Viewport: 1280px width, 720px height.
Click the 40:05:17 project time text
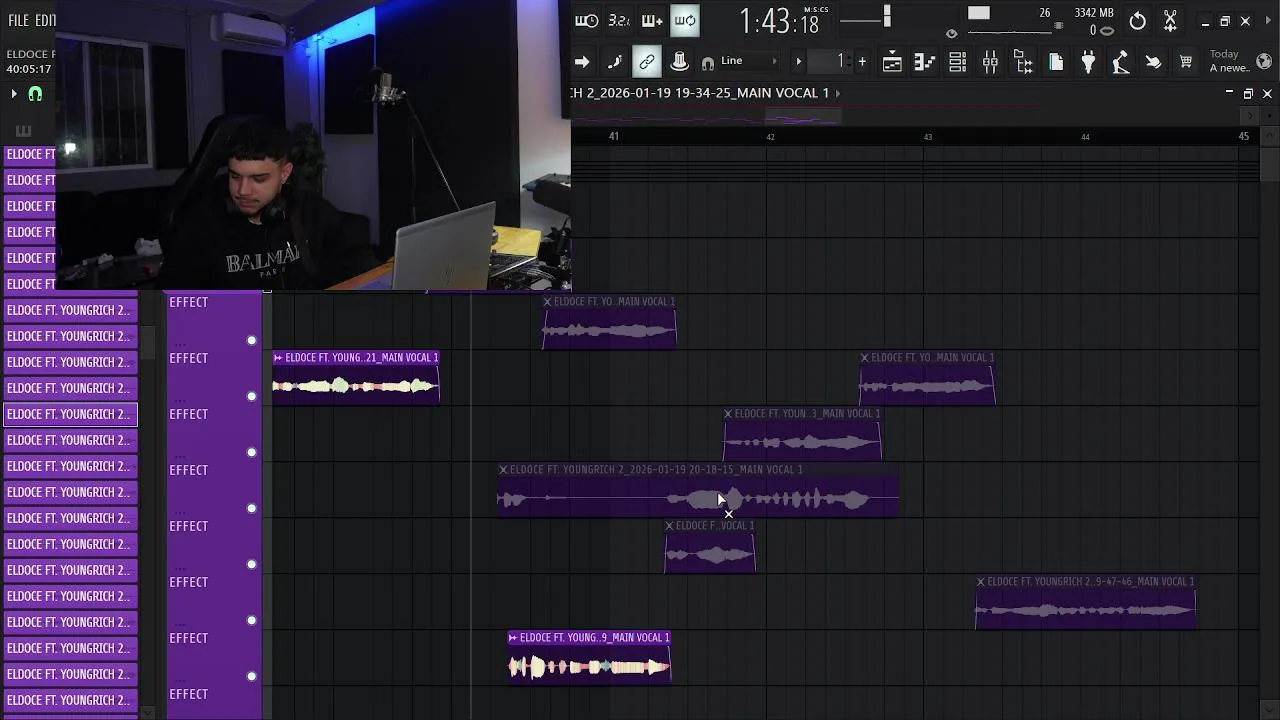tap(28, 69)
